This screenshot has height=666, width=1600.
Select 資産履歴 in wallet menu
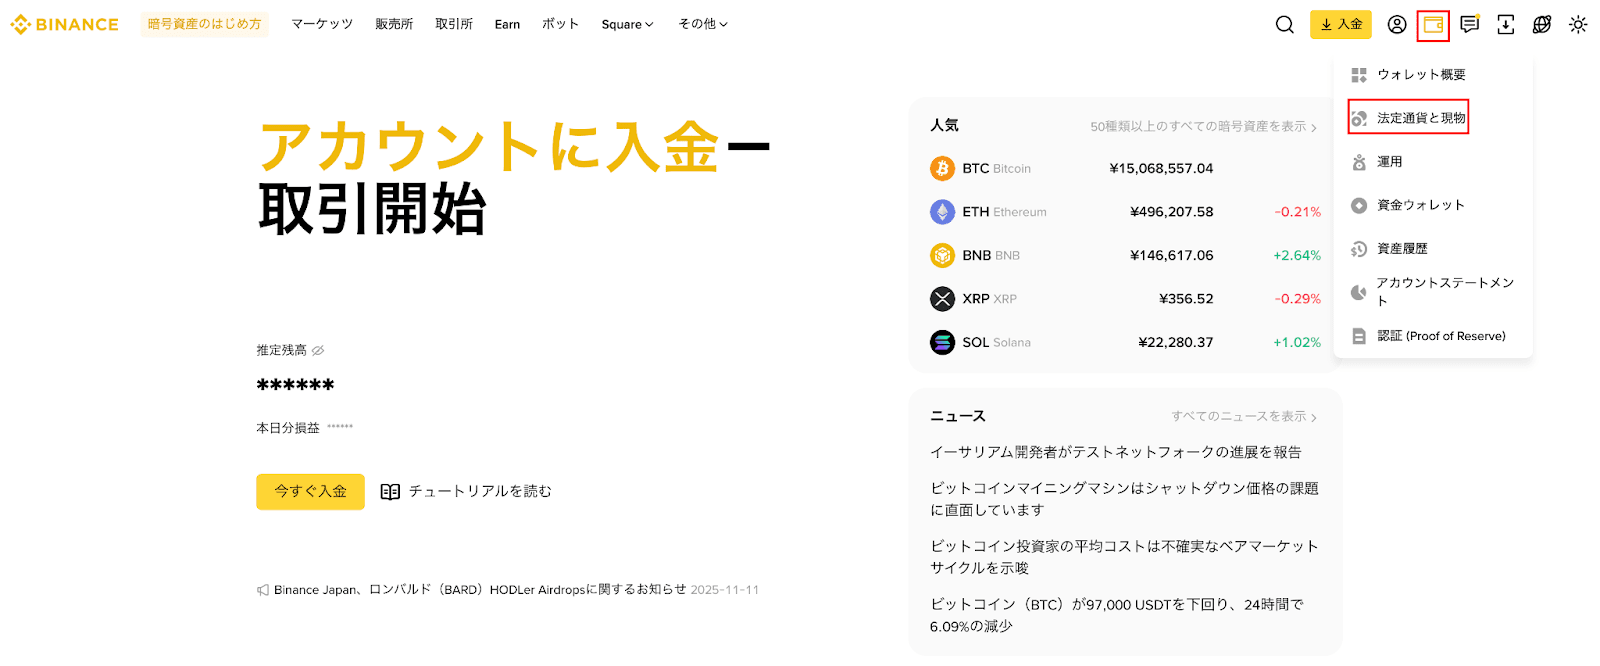click(x=1402, y=249)
